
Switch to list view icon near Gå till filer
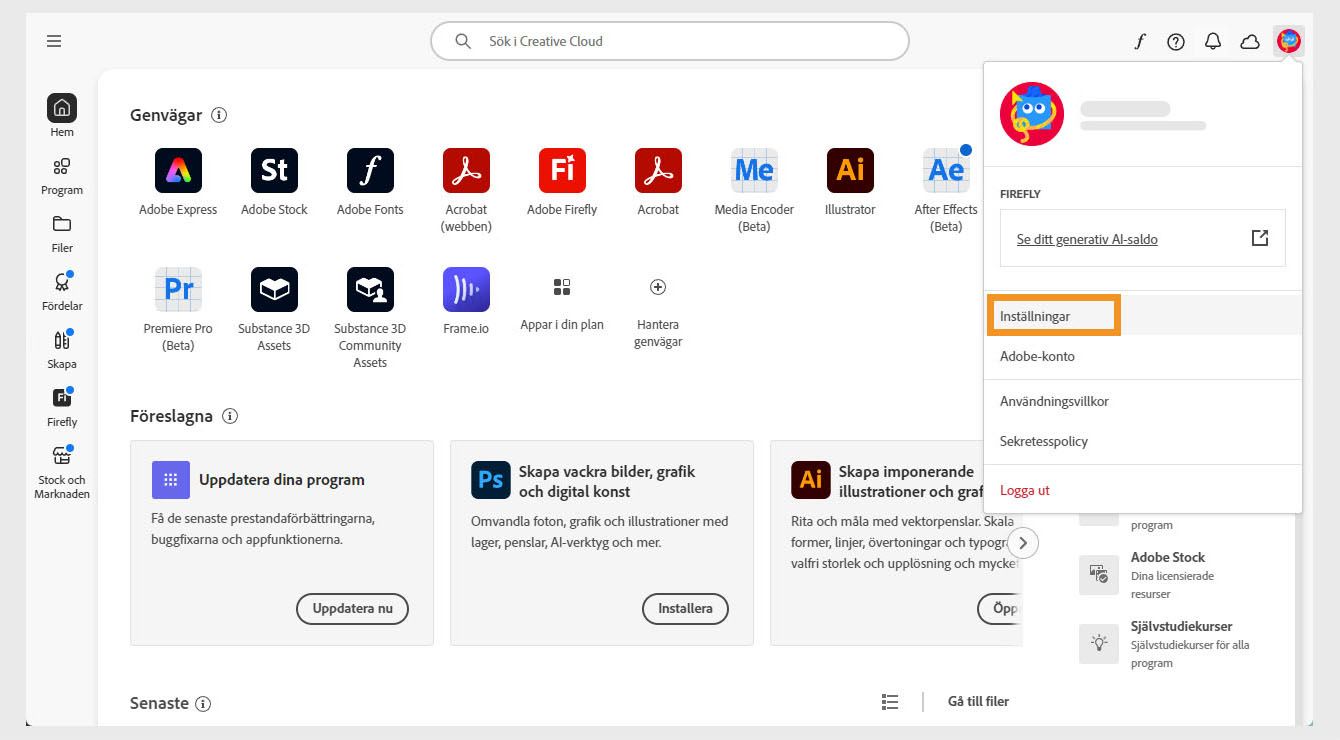point(890,702)
